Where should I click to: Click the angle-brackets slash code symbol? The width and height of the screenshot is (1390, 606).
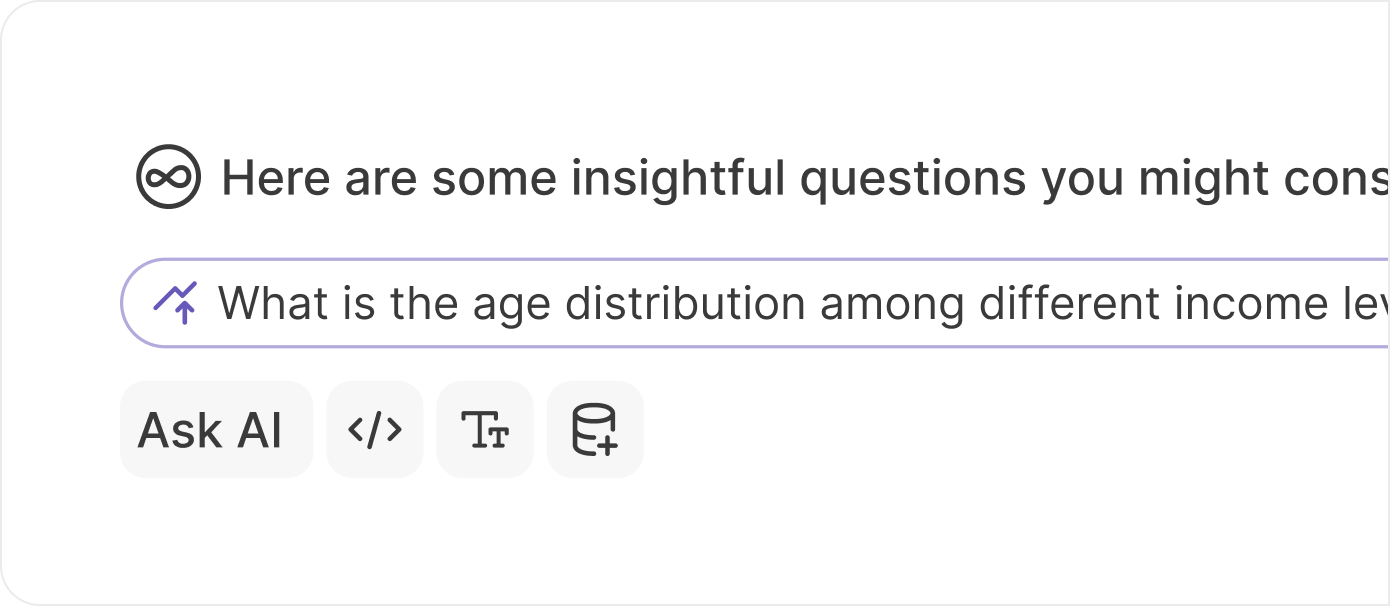coord(375,430)
